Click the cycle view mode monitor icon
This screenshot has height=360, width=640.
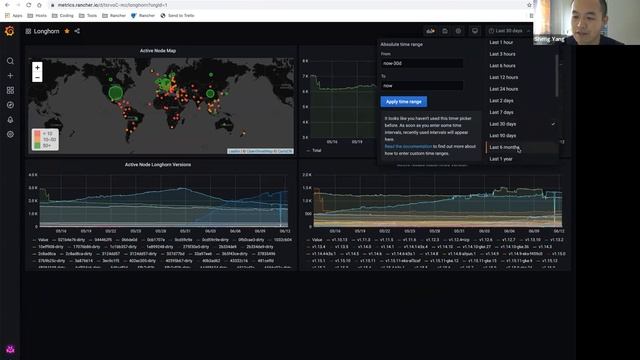pyautogui.click(x=475, y=31)
